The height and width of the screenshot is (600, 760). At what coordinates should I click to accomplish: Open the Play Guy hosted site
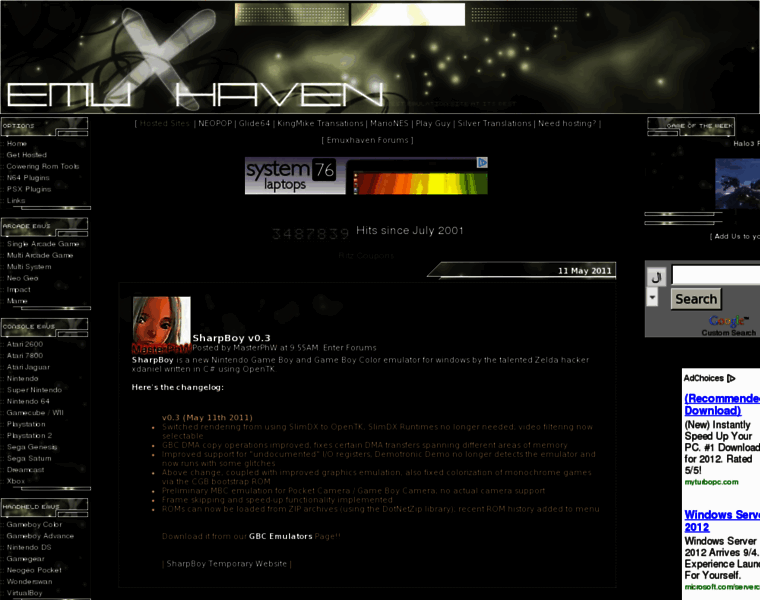coord(433,124)
